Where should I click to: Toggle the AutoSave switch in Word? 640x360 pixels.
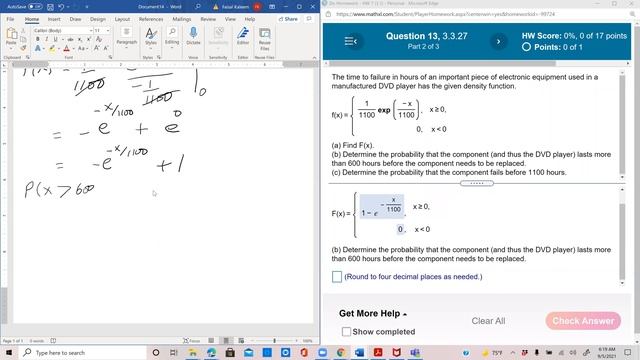coord(35,7)
